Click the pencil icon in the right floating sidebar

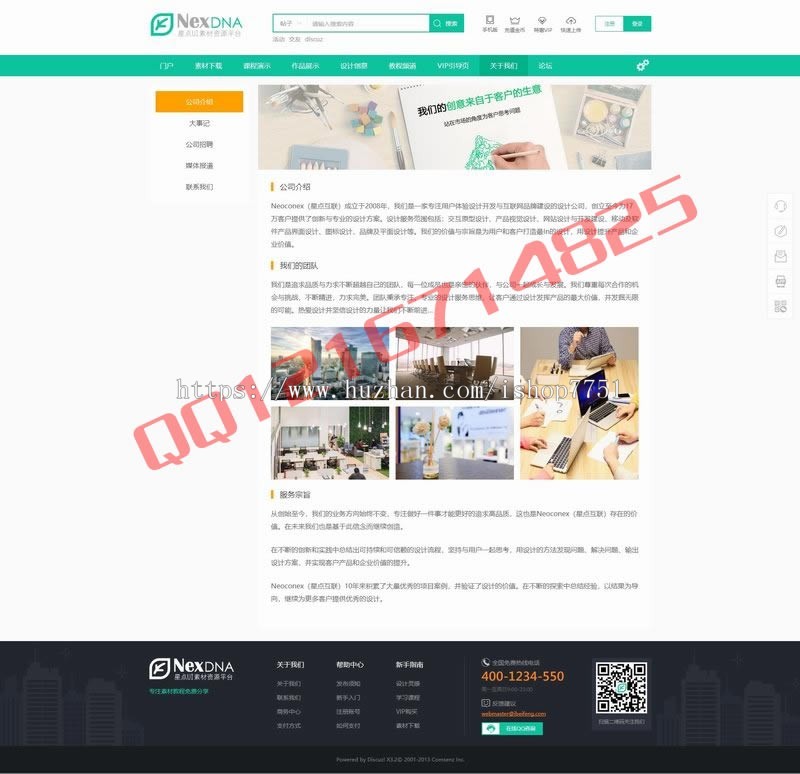point(781,230)
